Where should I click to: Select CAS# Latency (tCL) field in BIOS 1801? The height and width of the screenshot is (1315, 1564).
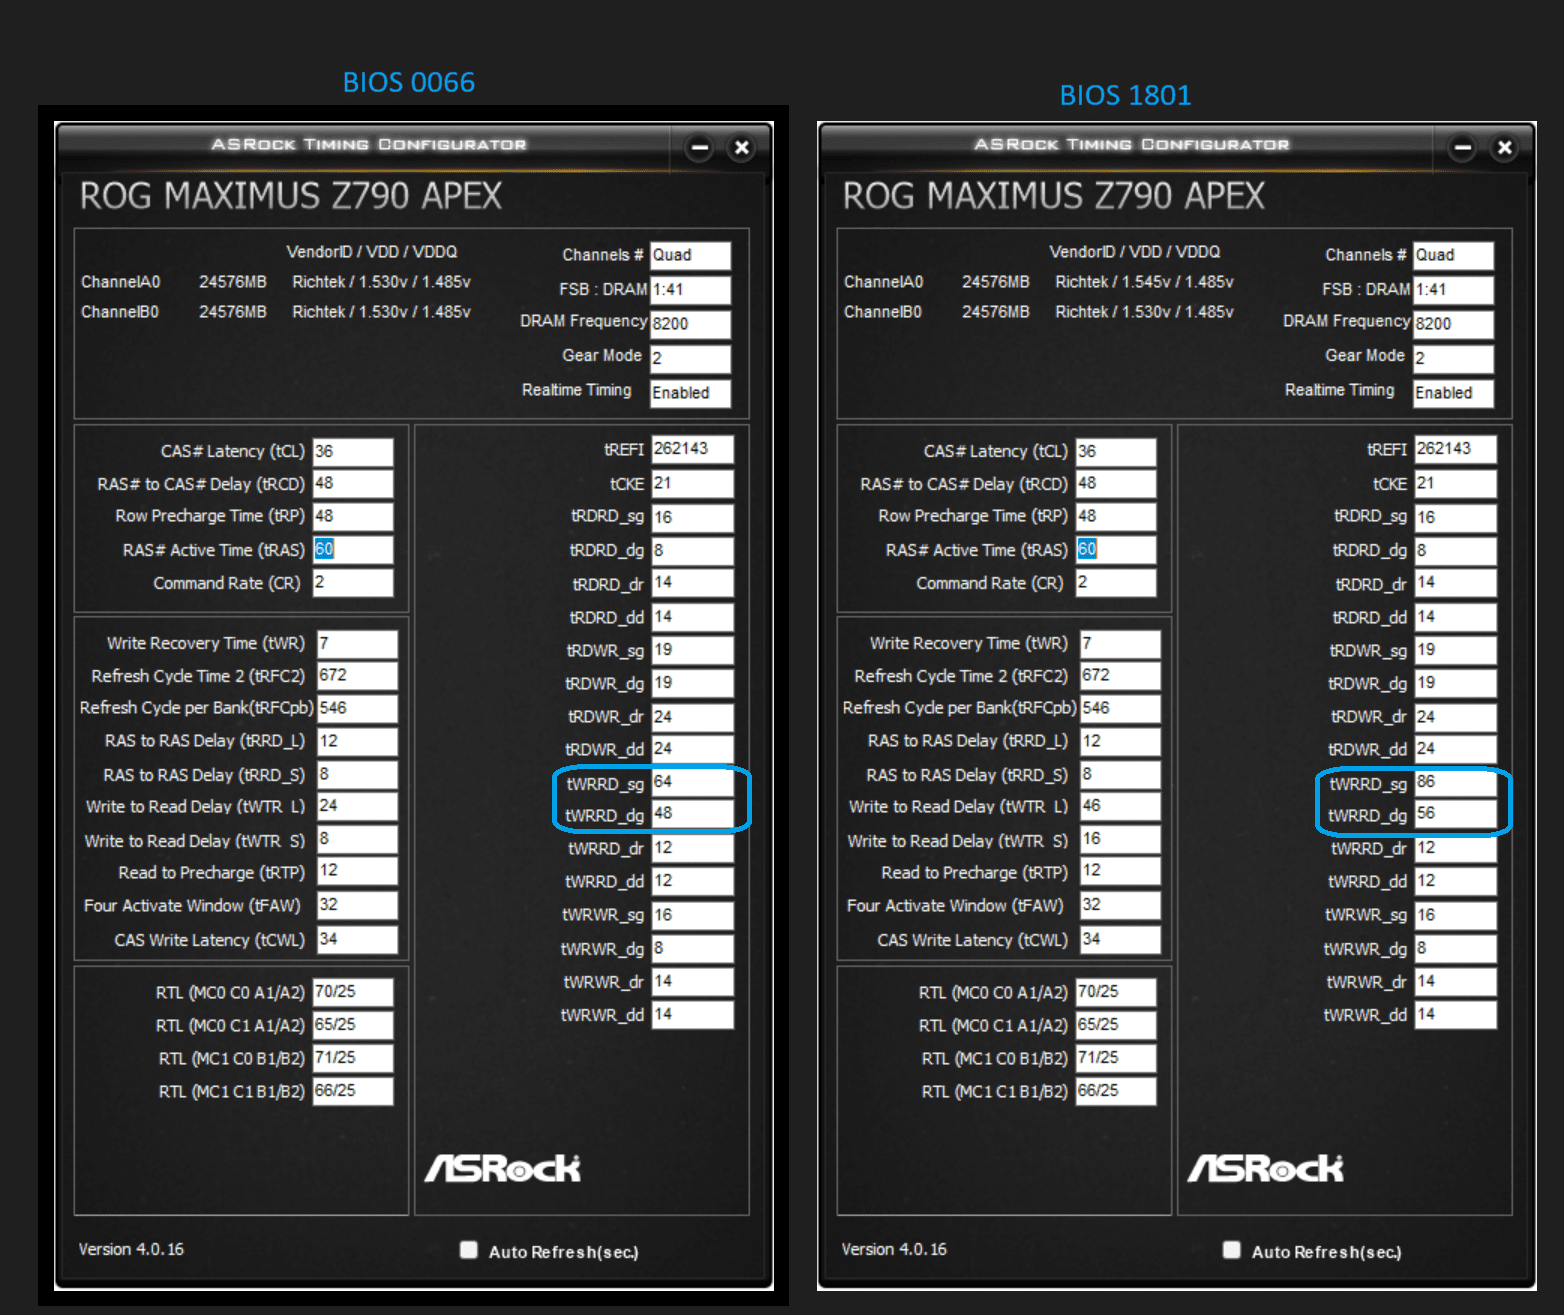click(x=1116, y=452)
